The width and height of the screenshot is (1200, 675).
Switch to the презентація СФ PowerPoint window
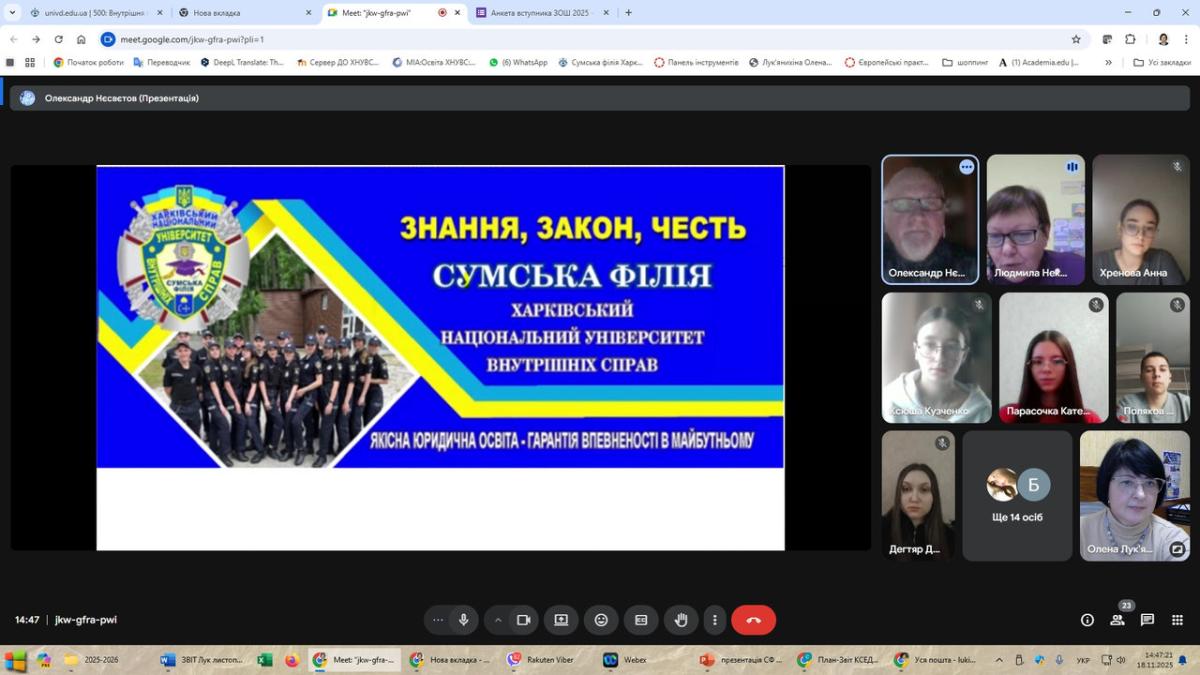click(741, 660)
